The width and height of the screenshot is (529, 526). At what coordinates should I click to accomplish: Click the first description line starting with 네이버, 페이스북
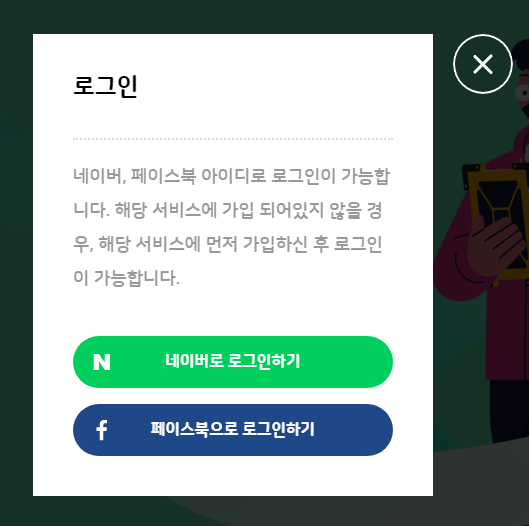(x=231, y=176)
